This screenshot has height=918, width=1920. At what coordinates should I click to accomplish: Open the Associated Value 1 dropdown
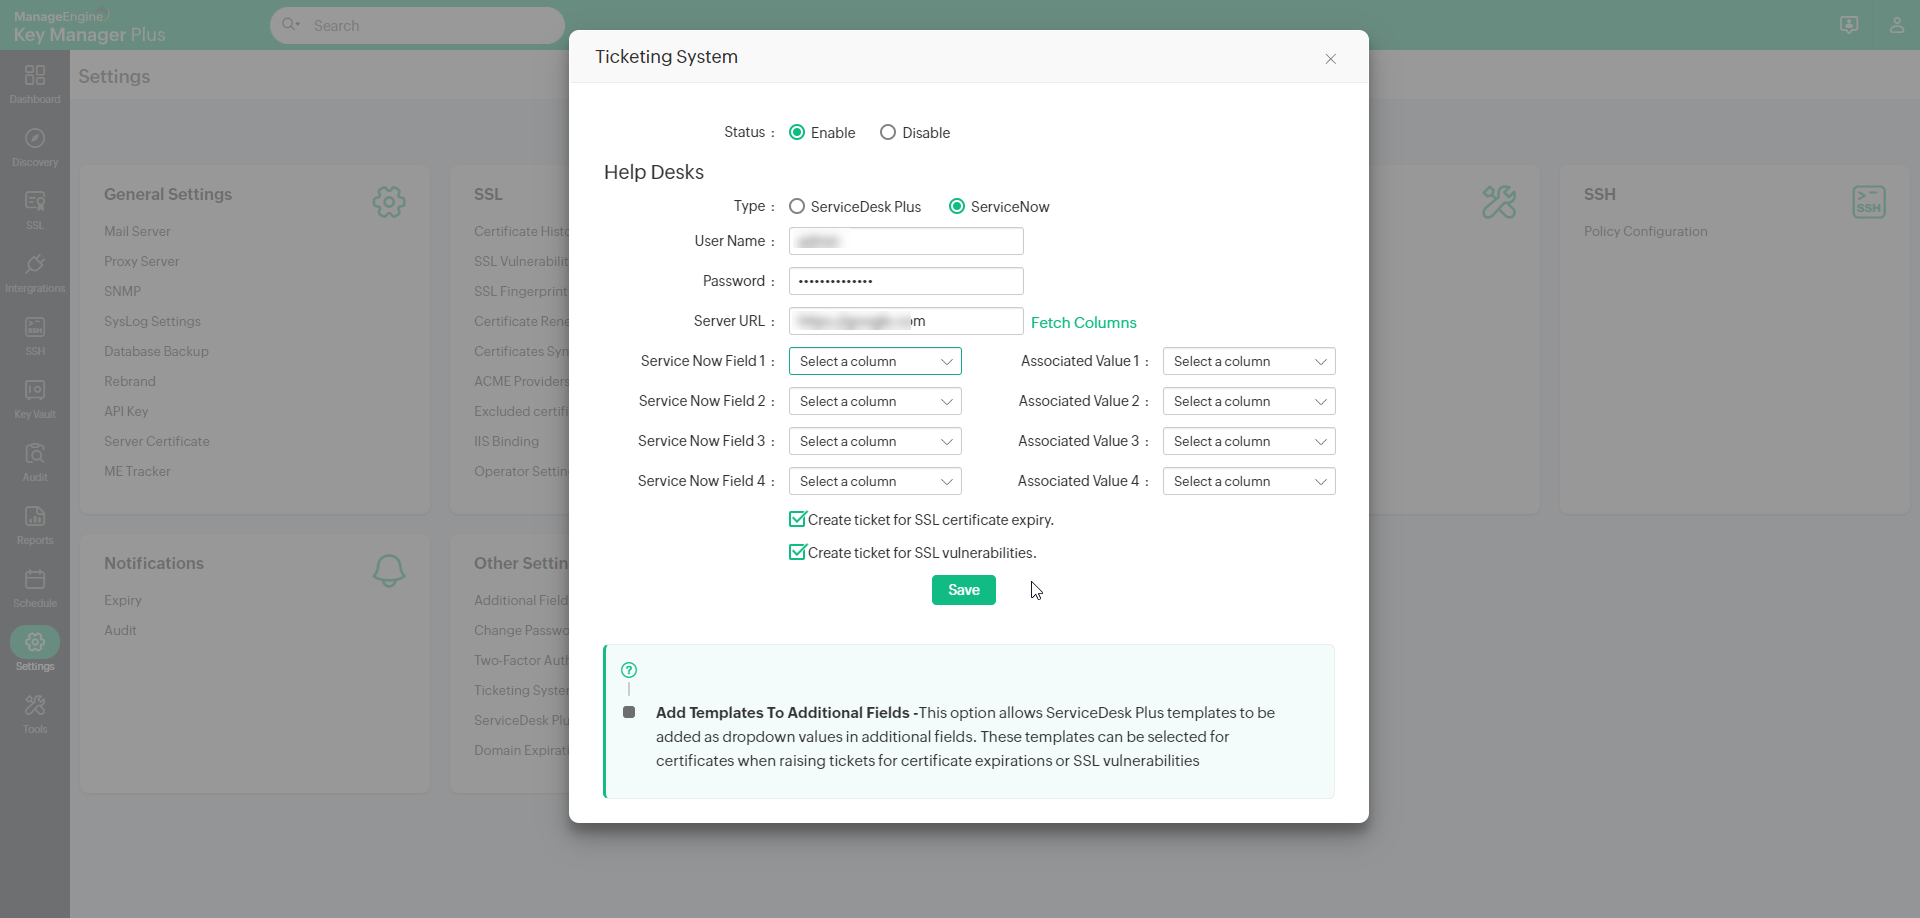point(1249,361)
